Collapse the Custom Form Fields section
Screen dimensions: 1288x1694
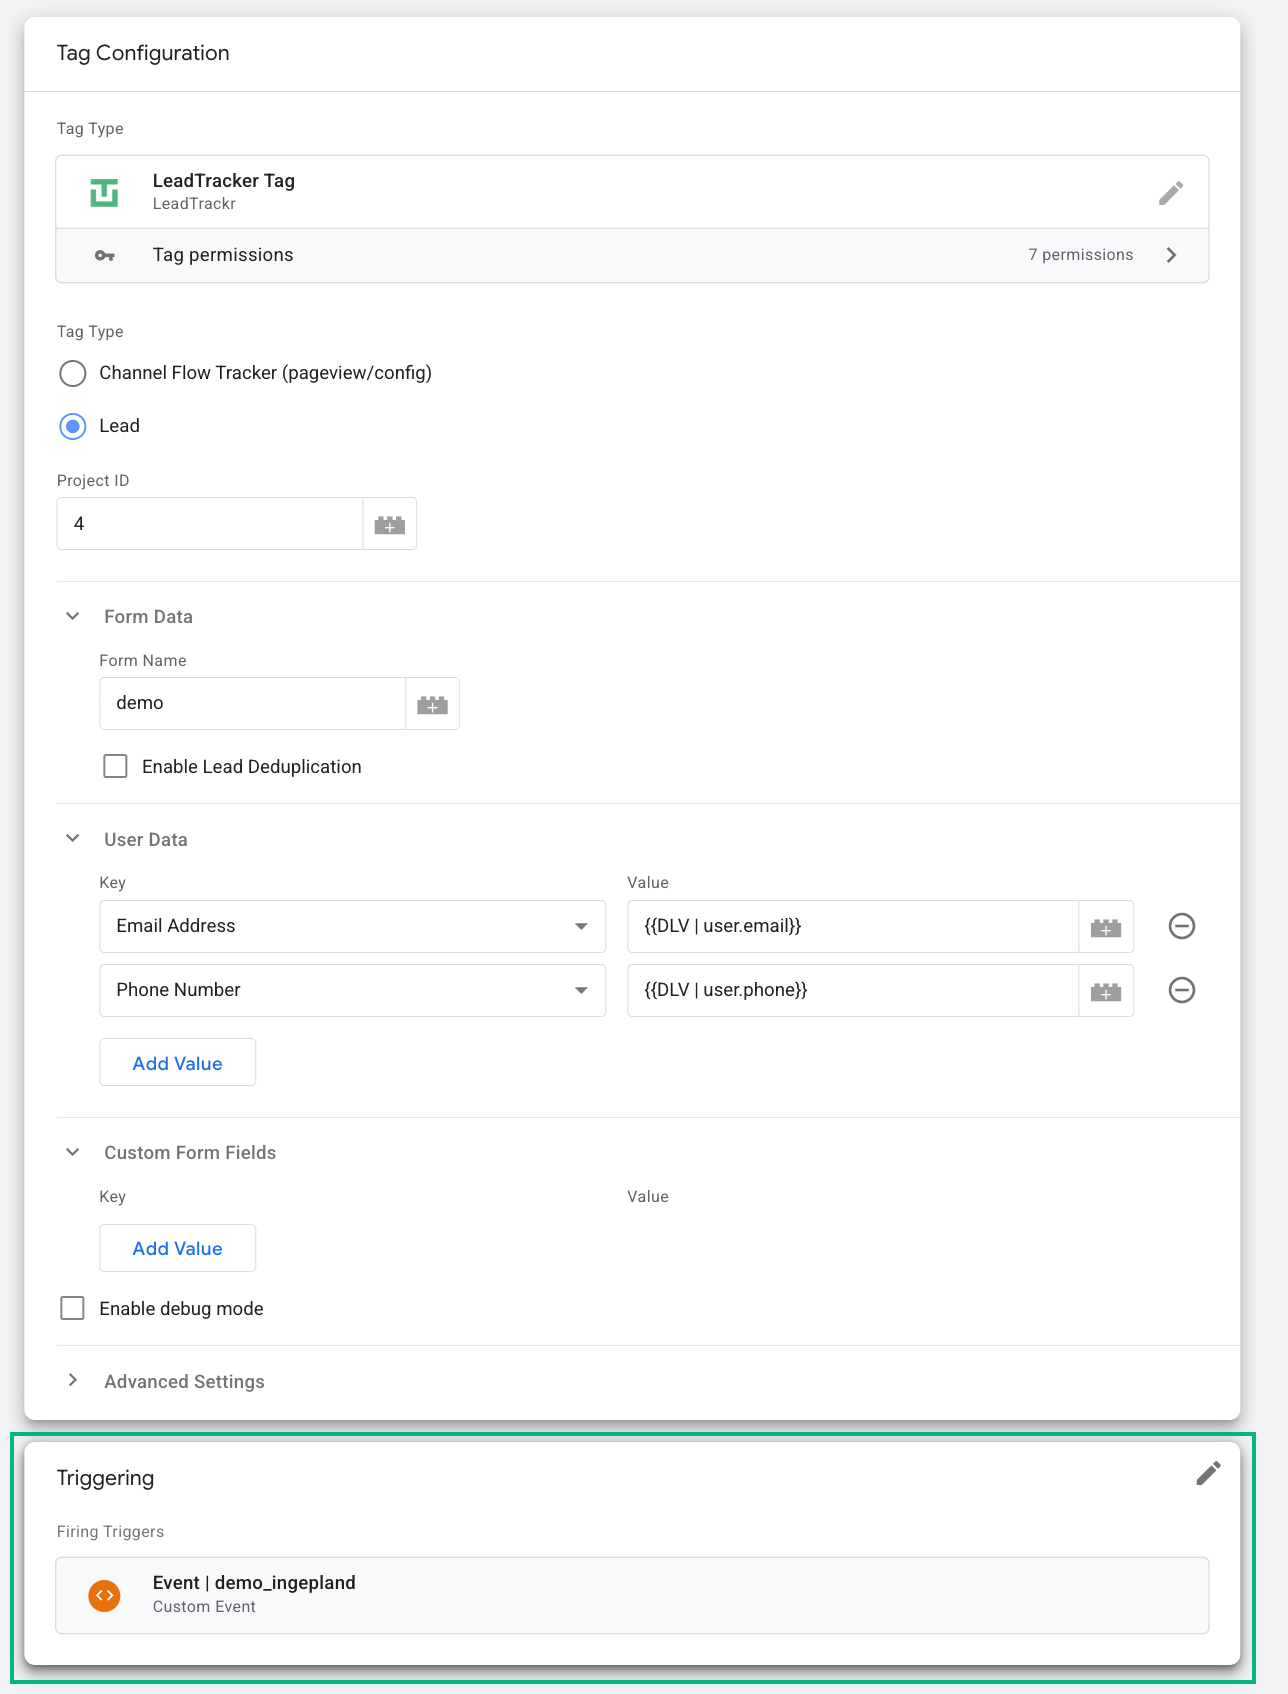[73, 1152]
